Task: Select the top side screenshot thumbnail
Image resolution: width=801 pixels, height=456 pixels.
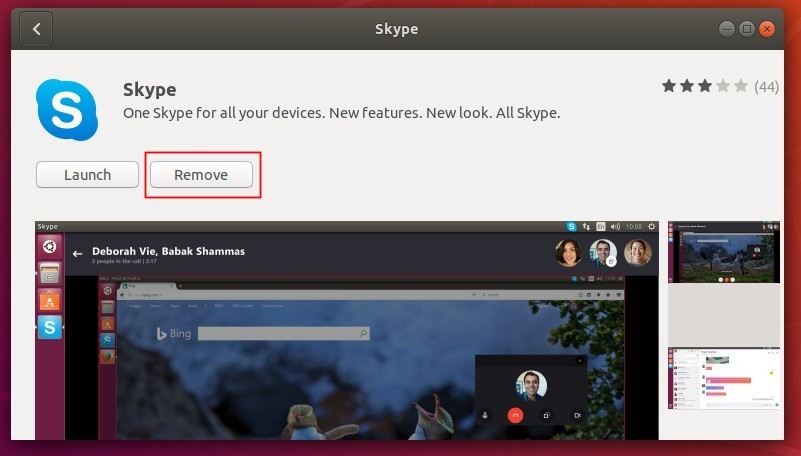Action: [x=724, y=252]
